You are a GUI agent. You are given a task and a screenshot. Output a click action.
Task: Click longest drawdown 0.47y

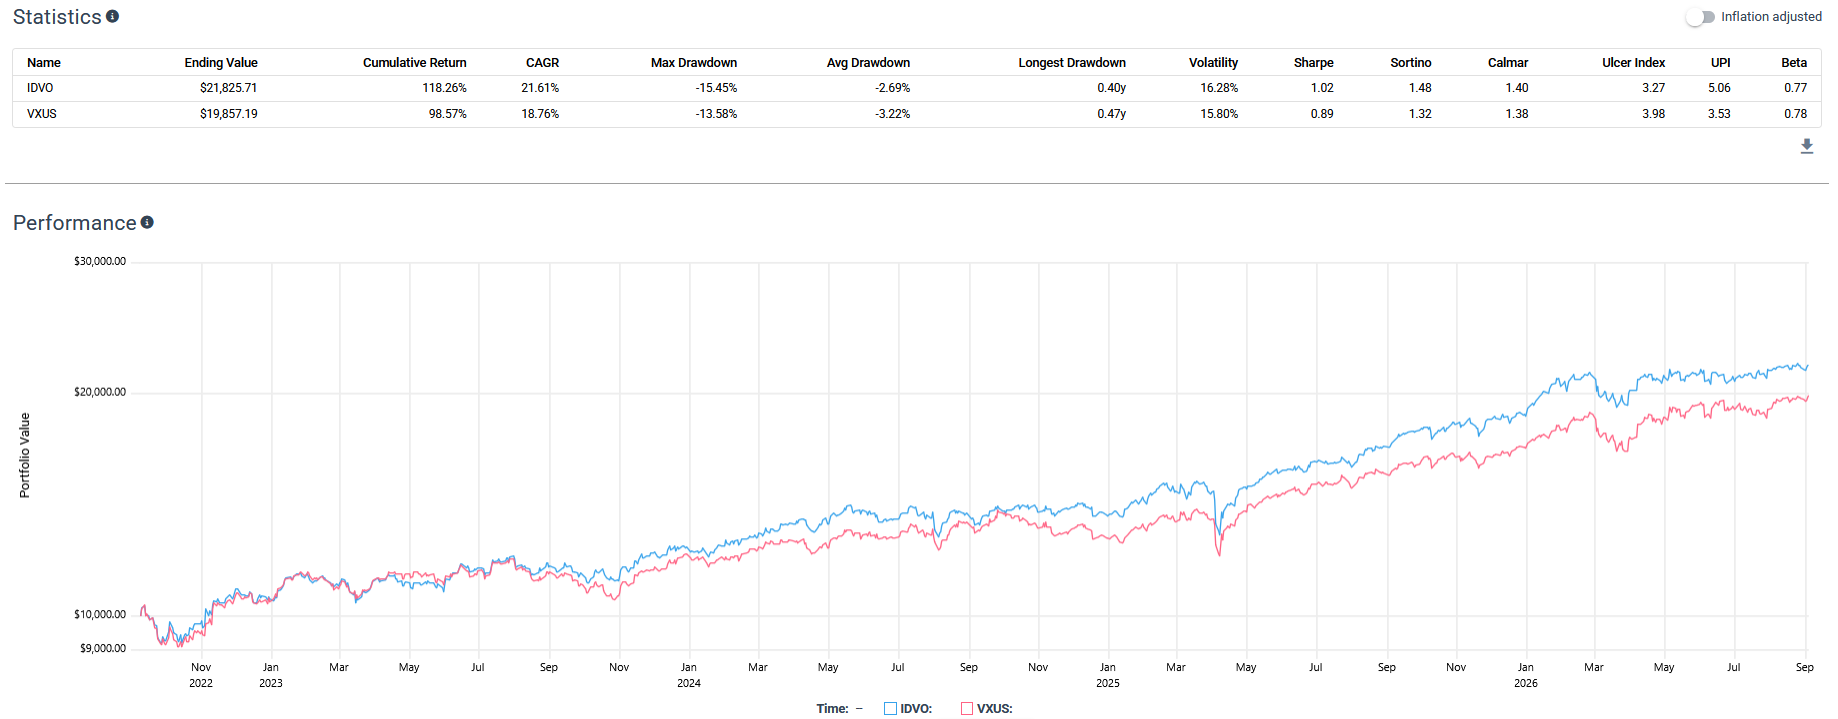tap(1111, 114)
